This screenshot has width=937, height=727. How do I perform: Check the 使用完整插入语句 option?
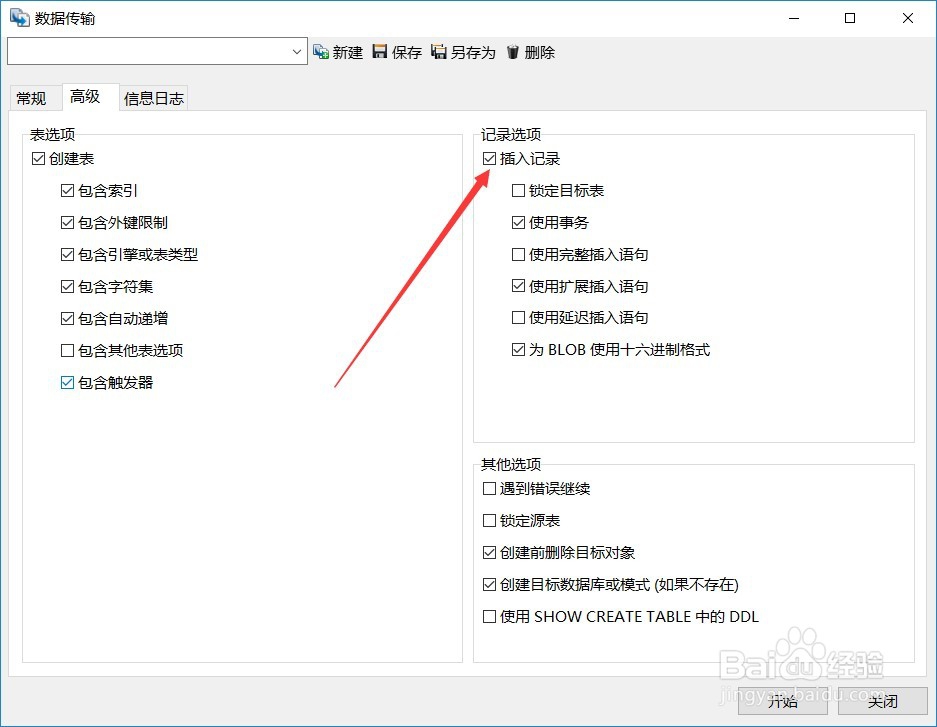click(x=518, y=254)
